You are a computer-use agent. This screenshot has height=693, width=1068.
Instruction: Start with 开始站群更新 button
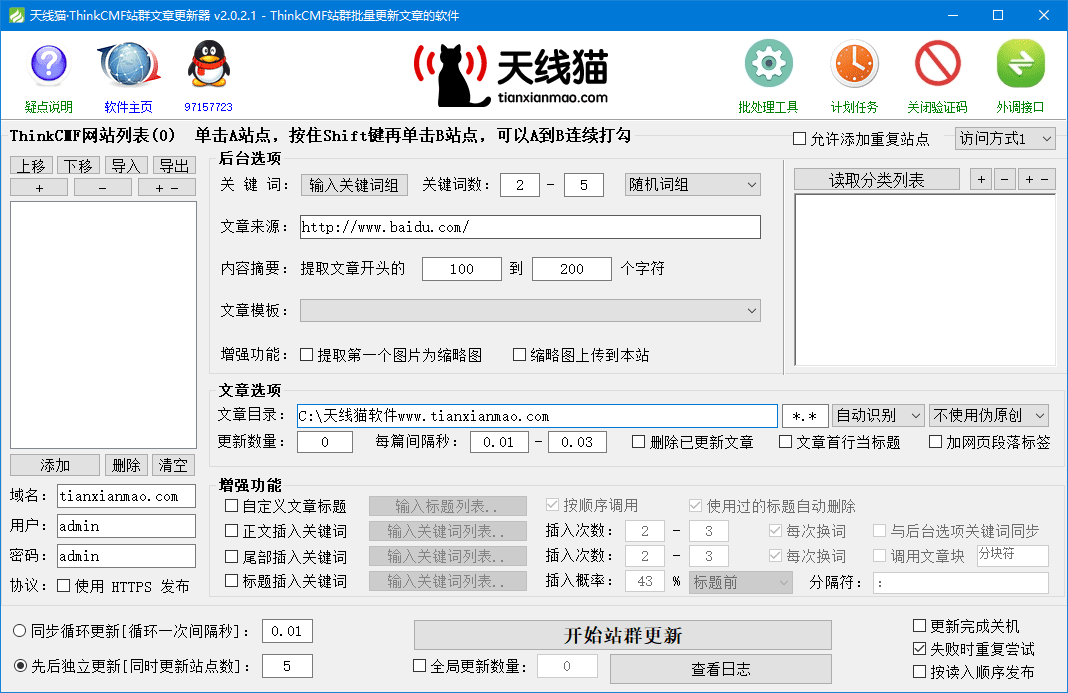(x=623, y=635)
